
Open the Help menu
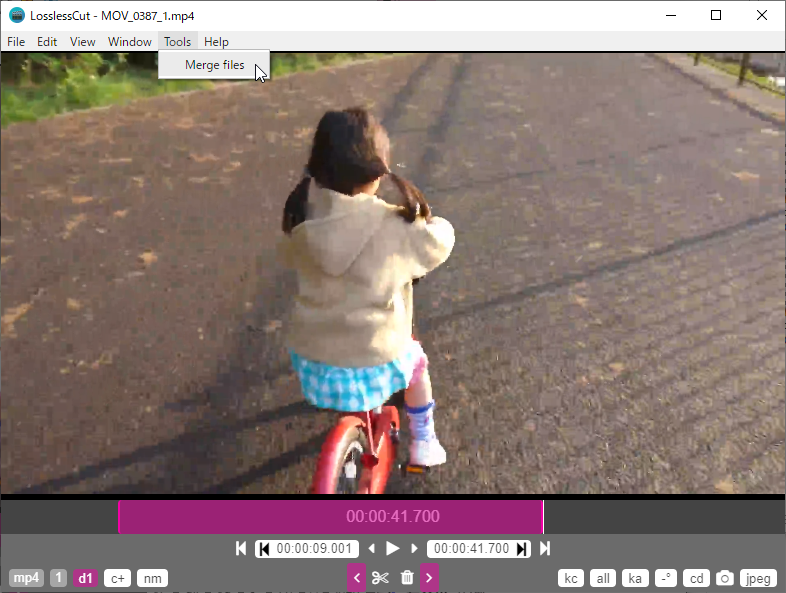coord(216,42)
